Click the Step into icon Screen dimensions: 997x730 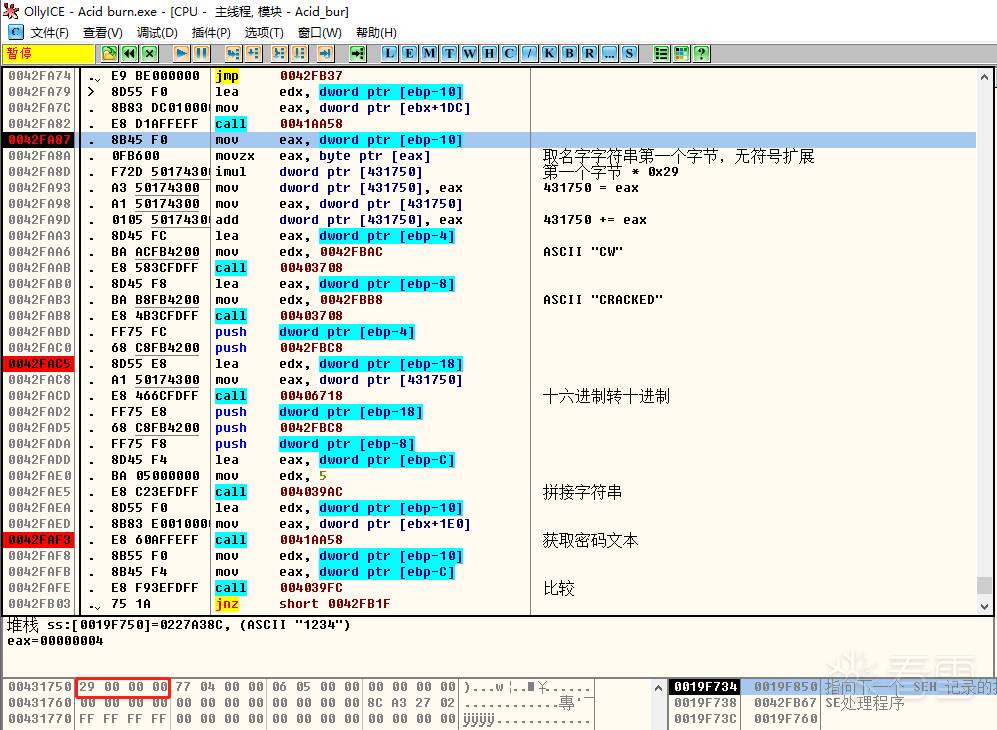pyautogui.click(x=233, y=53)
